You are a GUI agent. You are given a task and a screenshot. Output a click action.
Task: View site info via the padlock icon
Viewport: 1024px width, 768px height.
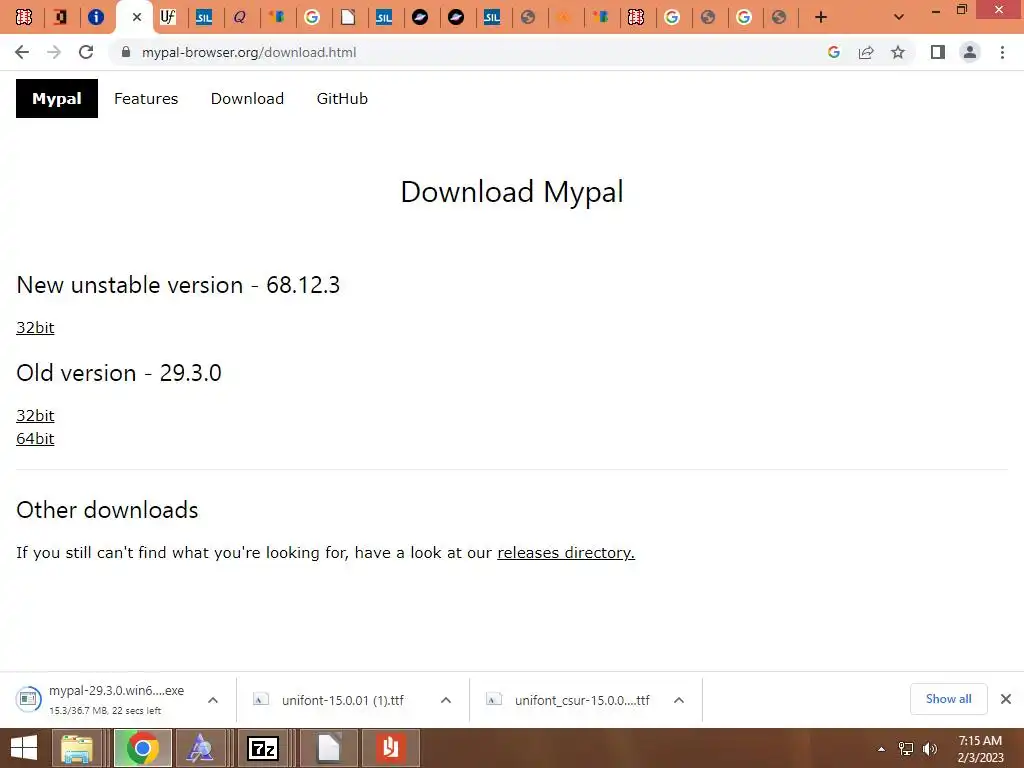126,52
